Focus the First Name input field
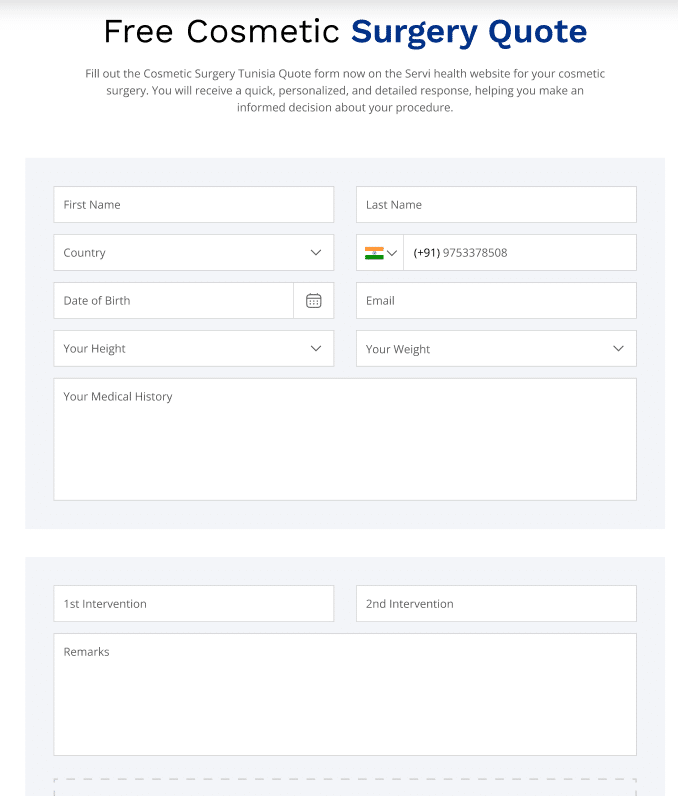 click(x=194, y=205)
